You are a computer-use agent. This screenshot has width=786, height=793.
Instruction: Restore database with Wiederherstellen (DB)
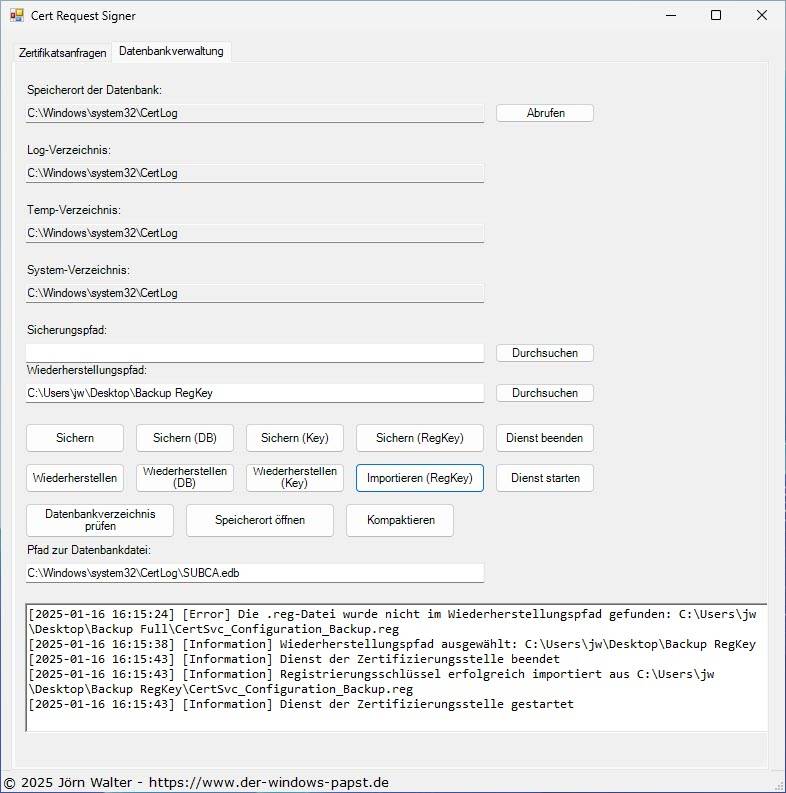[185, 478]
